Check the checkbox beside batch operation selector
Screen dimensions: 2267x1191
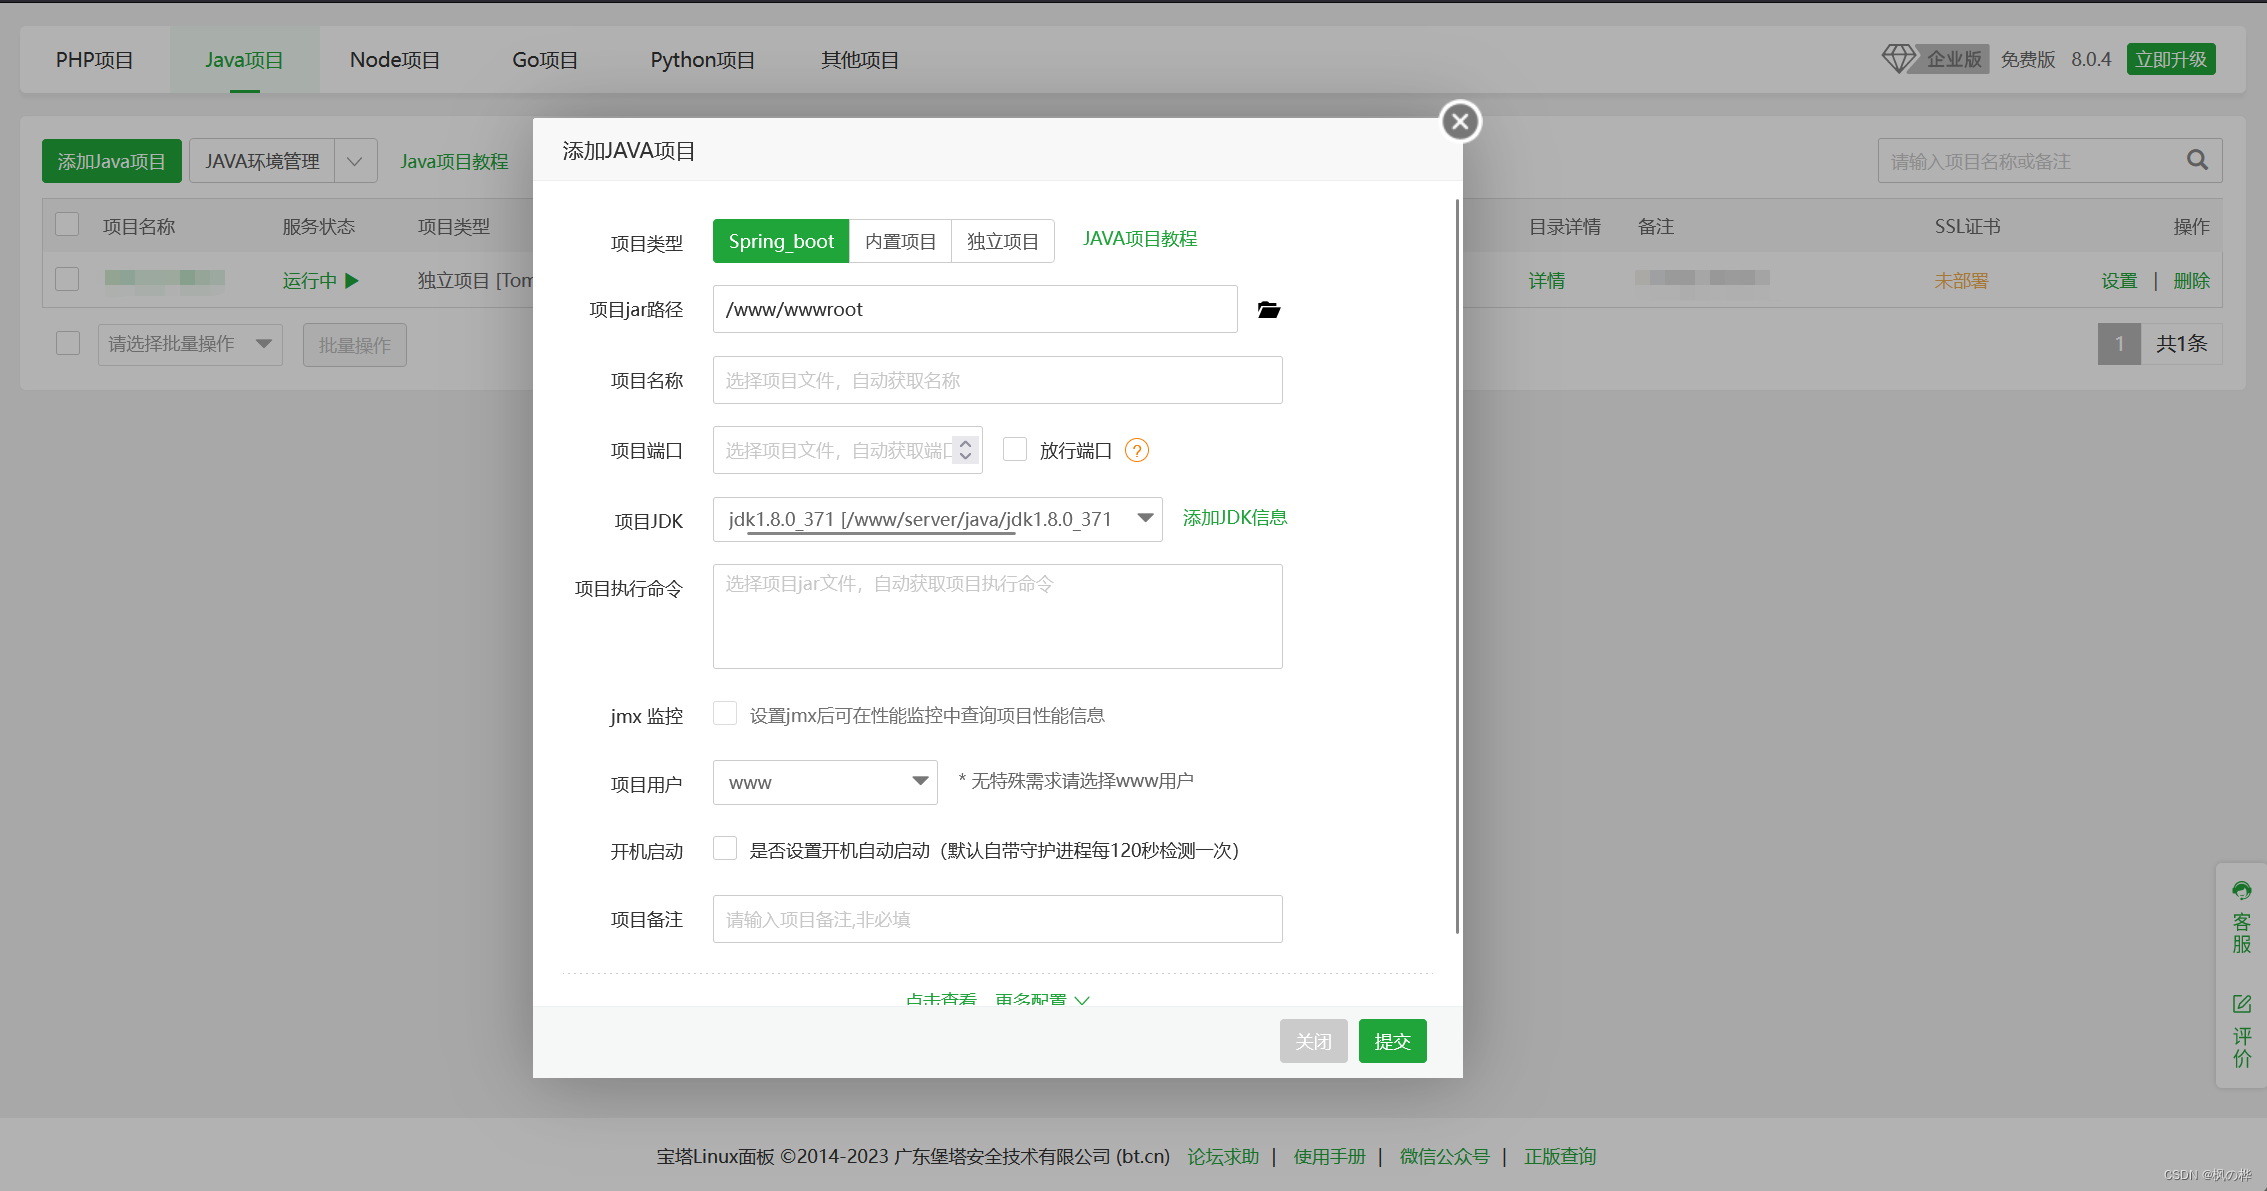click(x=68, y=343)
